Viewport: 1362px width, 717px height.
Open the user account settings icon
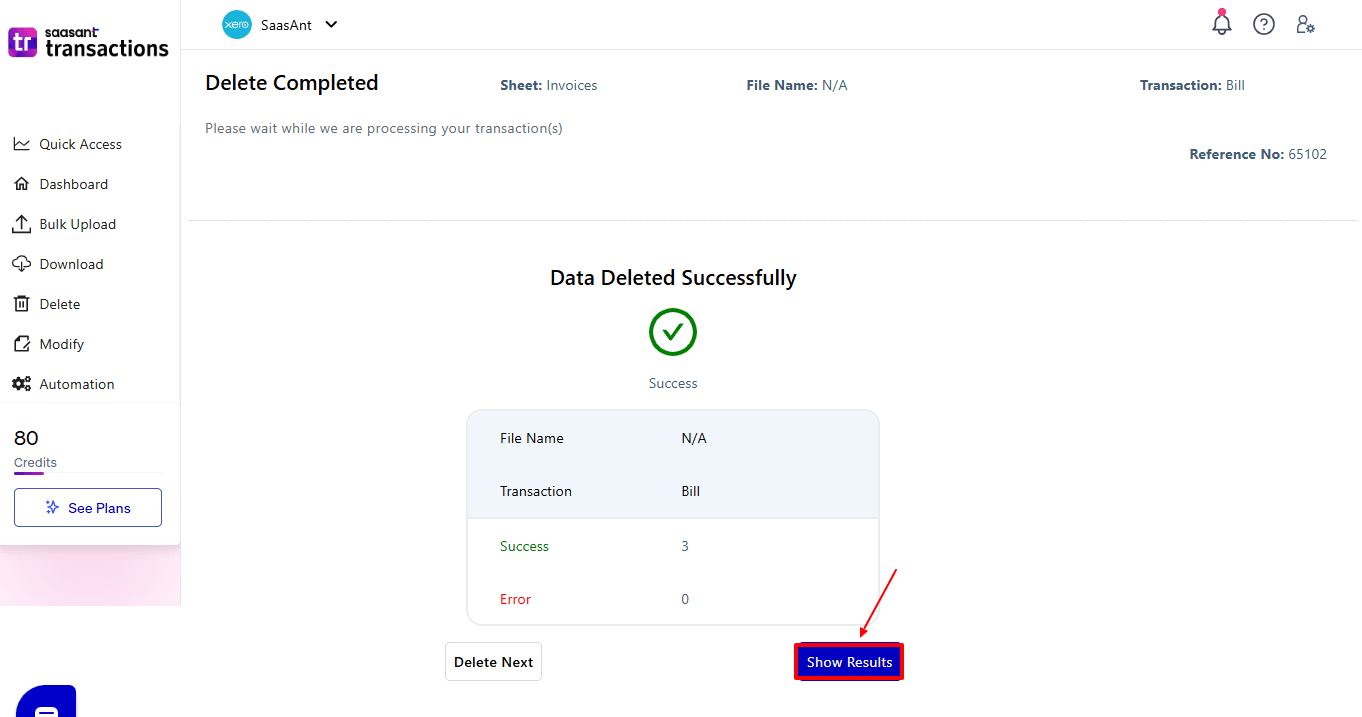tap(1306, 24)
